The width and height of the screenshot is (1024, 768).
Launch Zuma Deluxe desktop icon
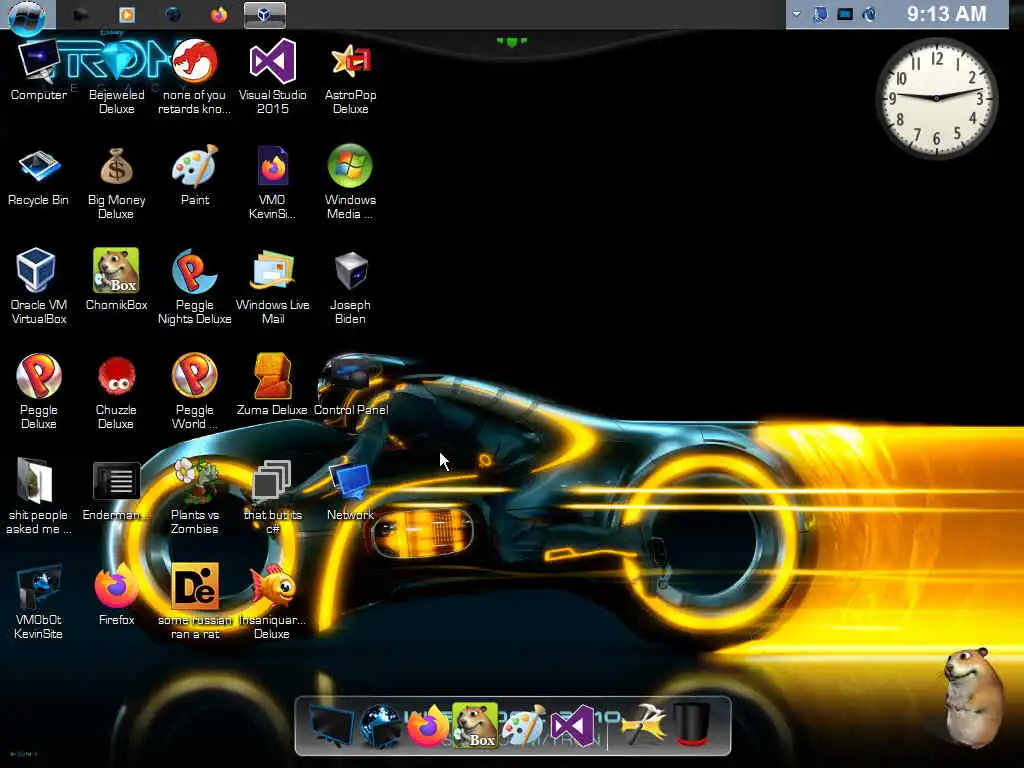(272, 385)
